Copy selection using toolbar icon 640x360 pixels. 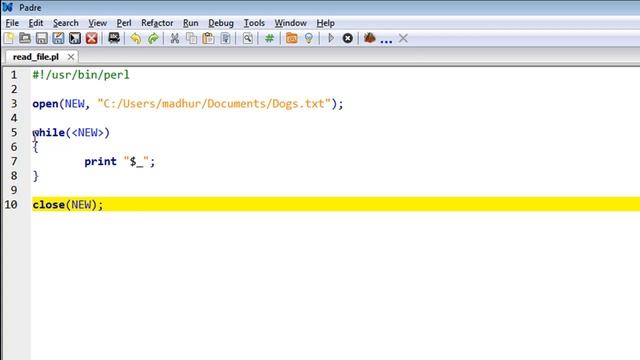tap(191, 38)
